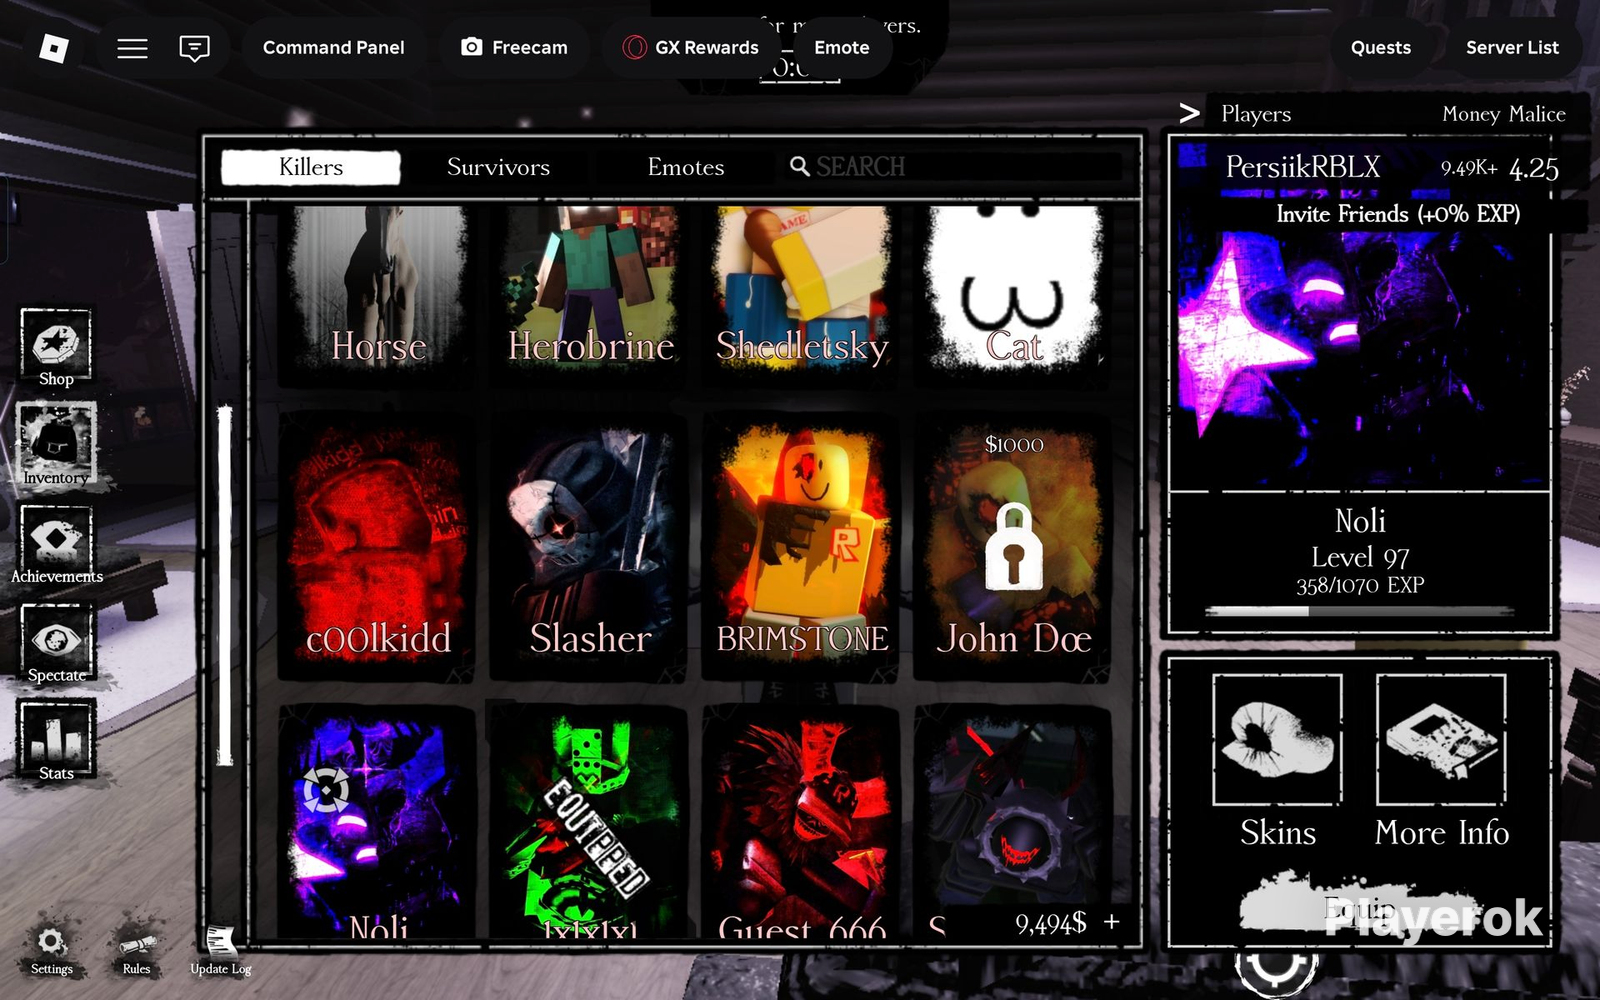This screenshot has height=1000, width=1600.
Task: Click Invite Friends (+0% EXP)
Action: click(1398, 214)
